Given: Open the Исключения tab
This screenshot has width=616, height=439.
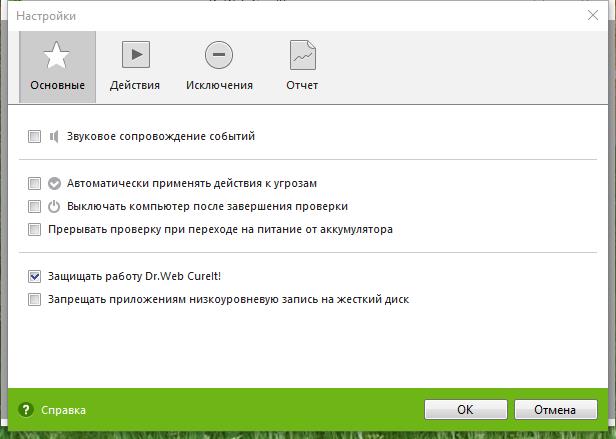Looking at the screenshot, I should 219,67.
